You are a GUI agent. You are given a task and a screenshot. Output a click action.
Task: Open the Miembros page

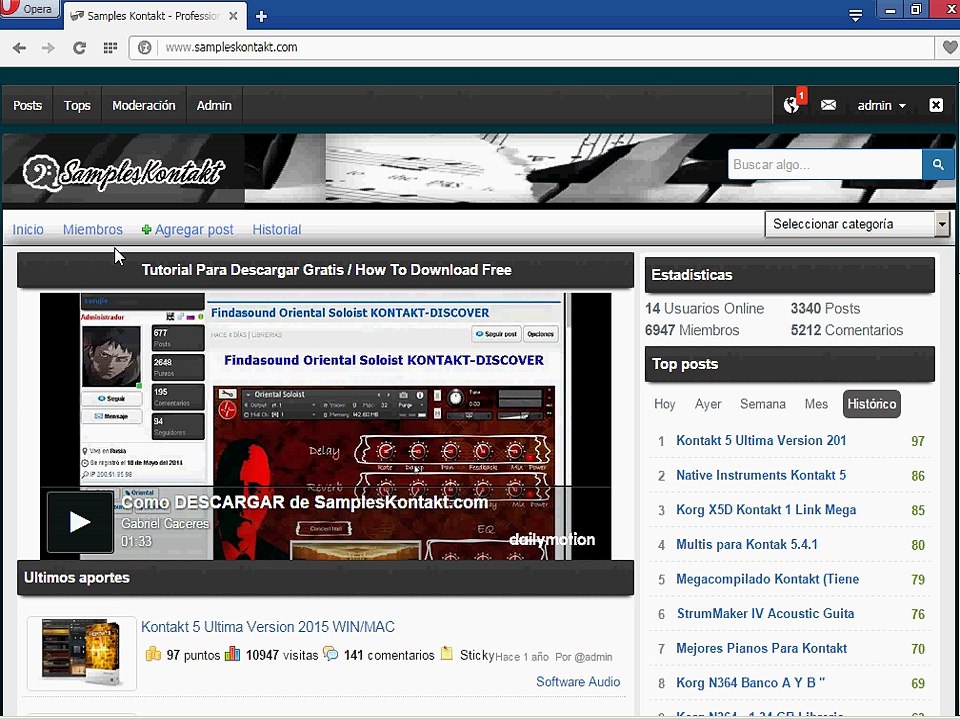(x=92, y=230)
